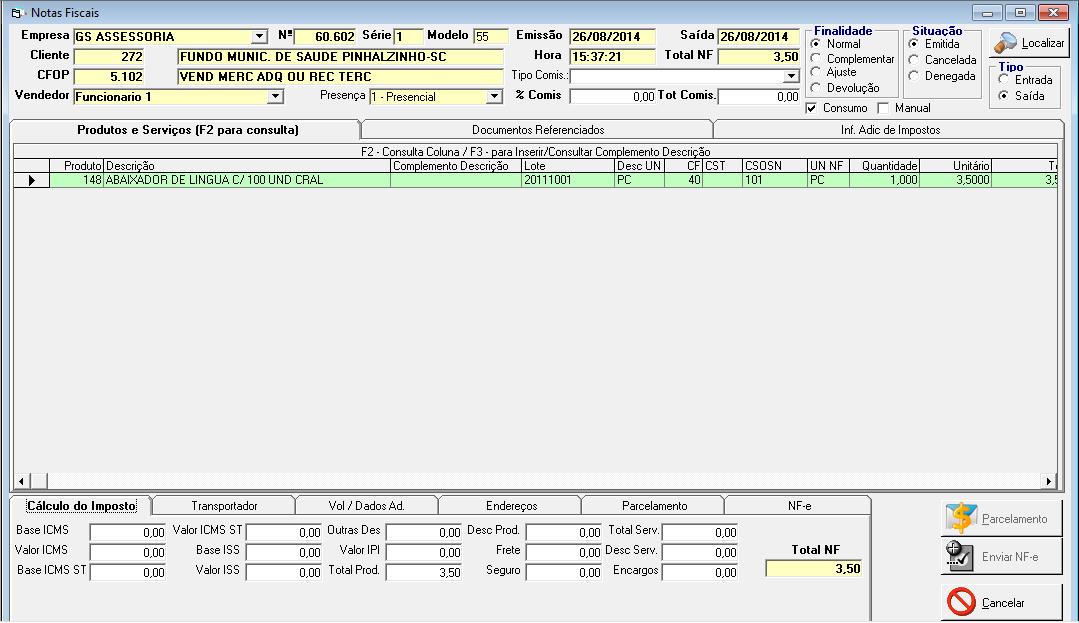Open the Empresa dropdown list
Image resolution: width=1079 pixels, height=623 pixels.
260,37
